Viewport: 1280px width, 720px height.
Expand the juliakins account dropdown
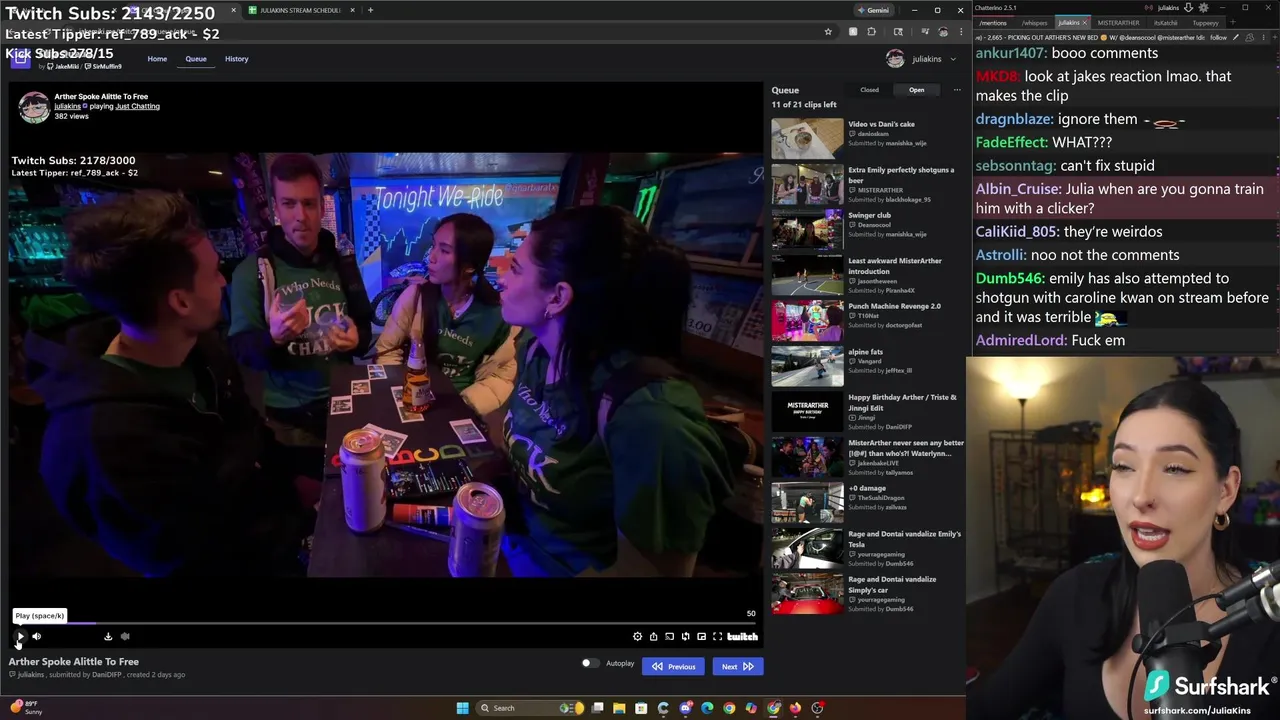pos(921,59)
